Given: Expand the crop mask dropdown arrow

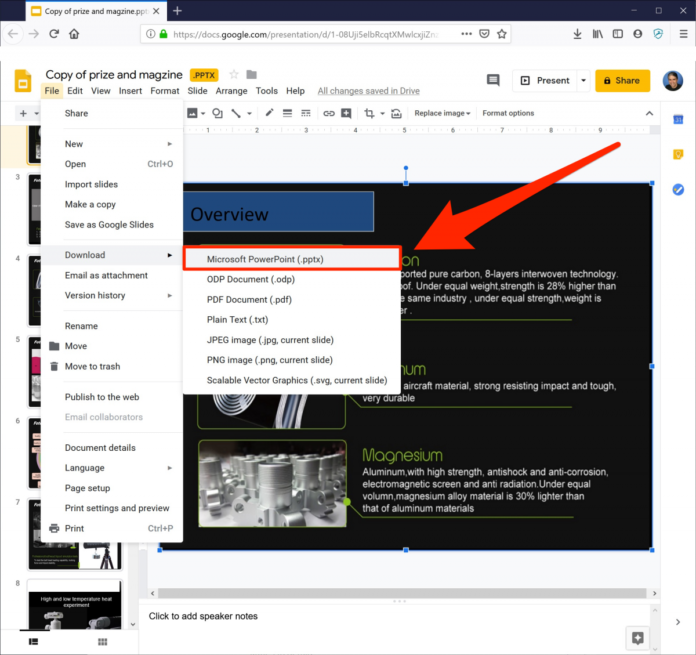Looking at the screenshot, I should [x=382, y=114].
